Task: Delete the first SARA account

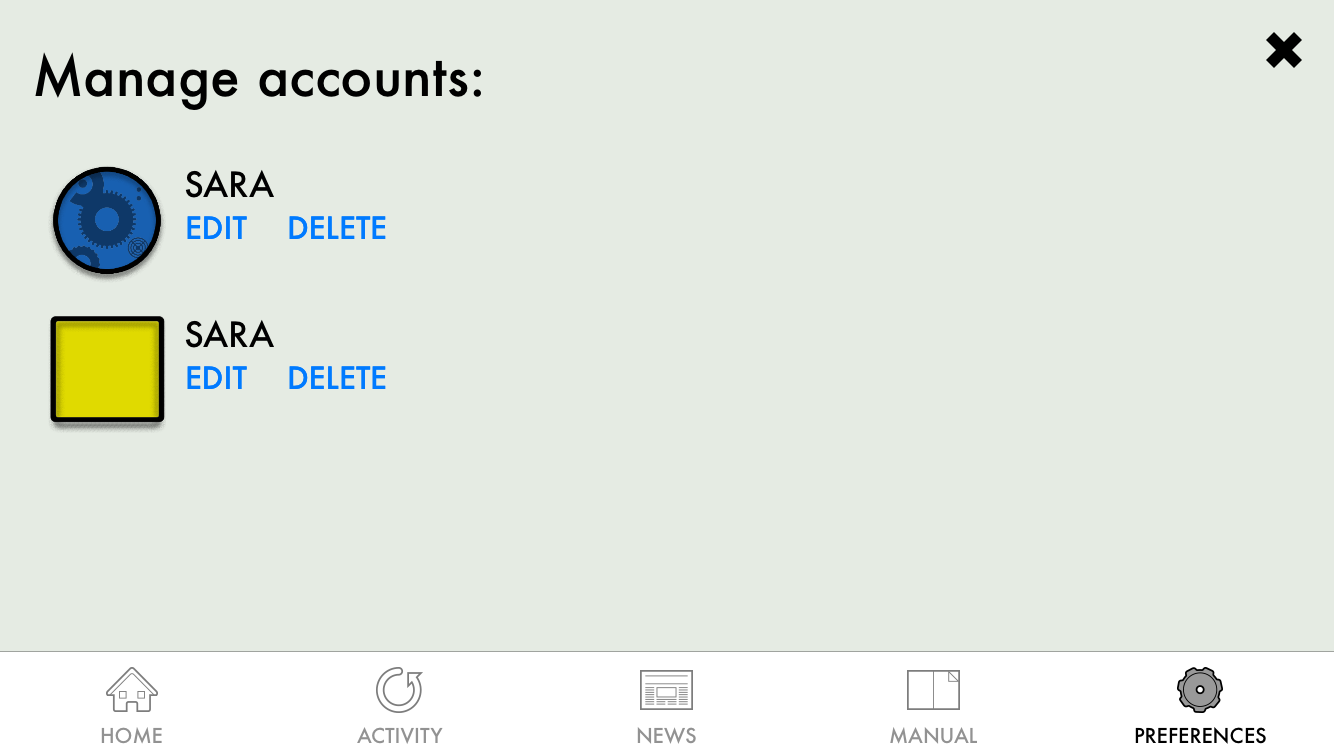Action: pos(337,229)
